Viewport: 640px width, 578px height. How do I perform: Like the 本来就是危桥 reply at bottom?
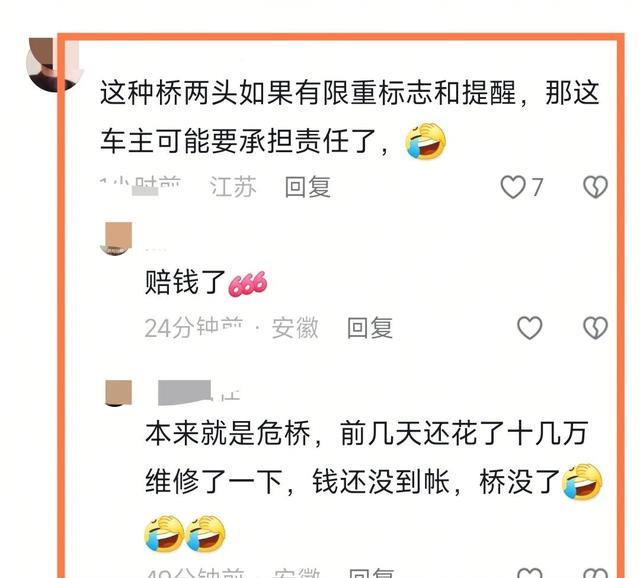(x=529, y=573)
